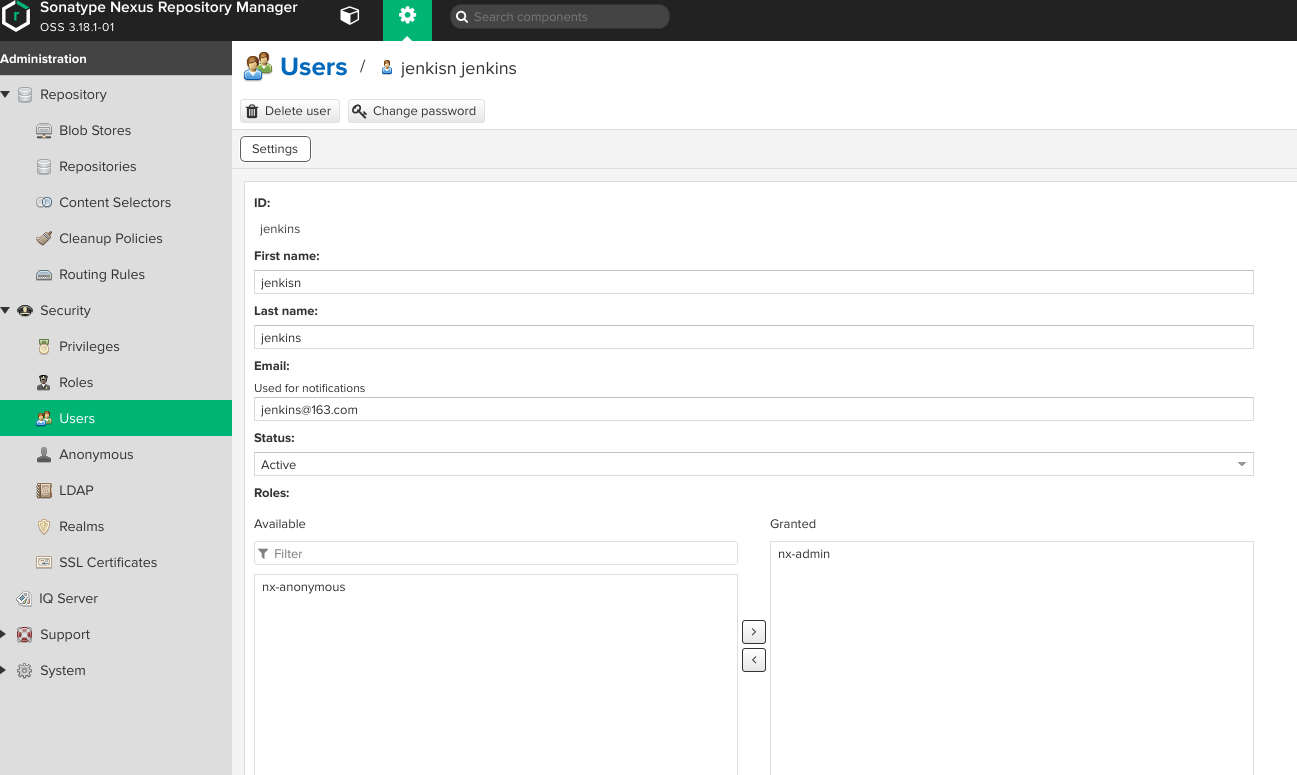Open Content Selectors page

click(x=116, y=203)
